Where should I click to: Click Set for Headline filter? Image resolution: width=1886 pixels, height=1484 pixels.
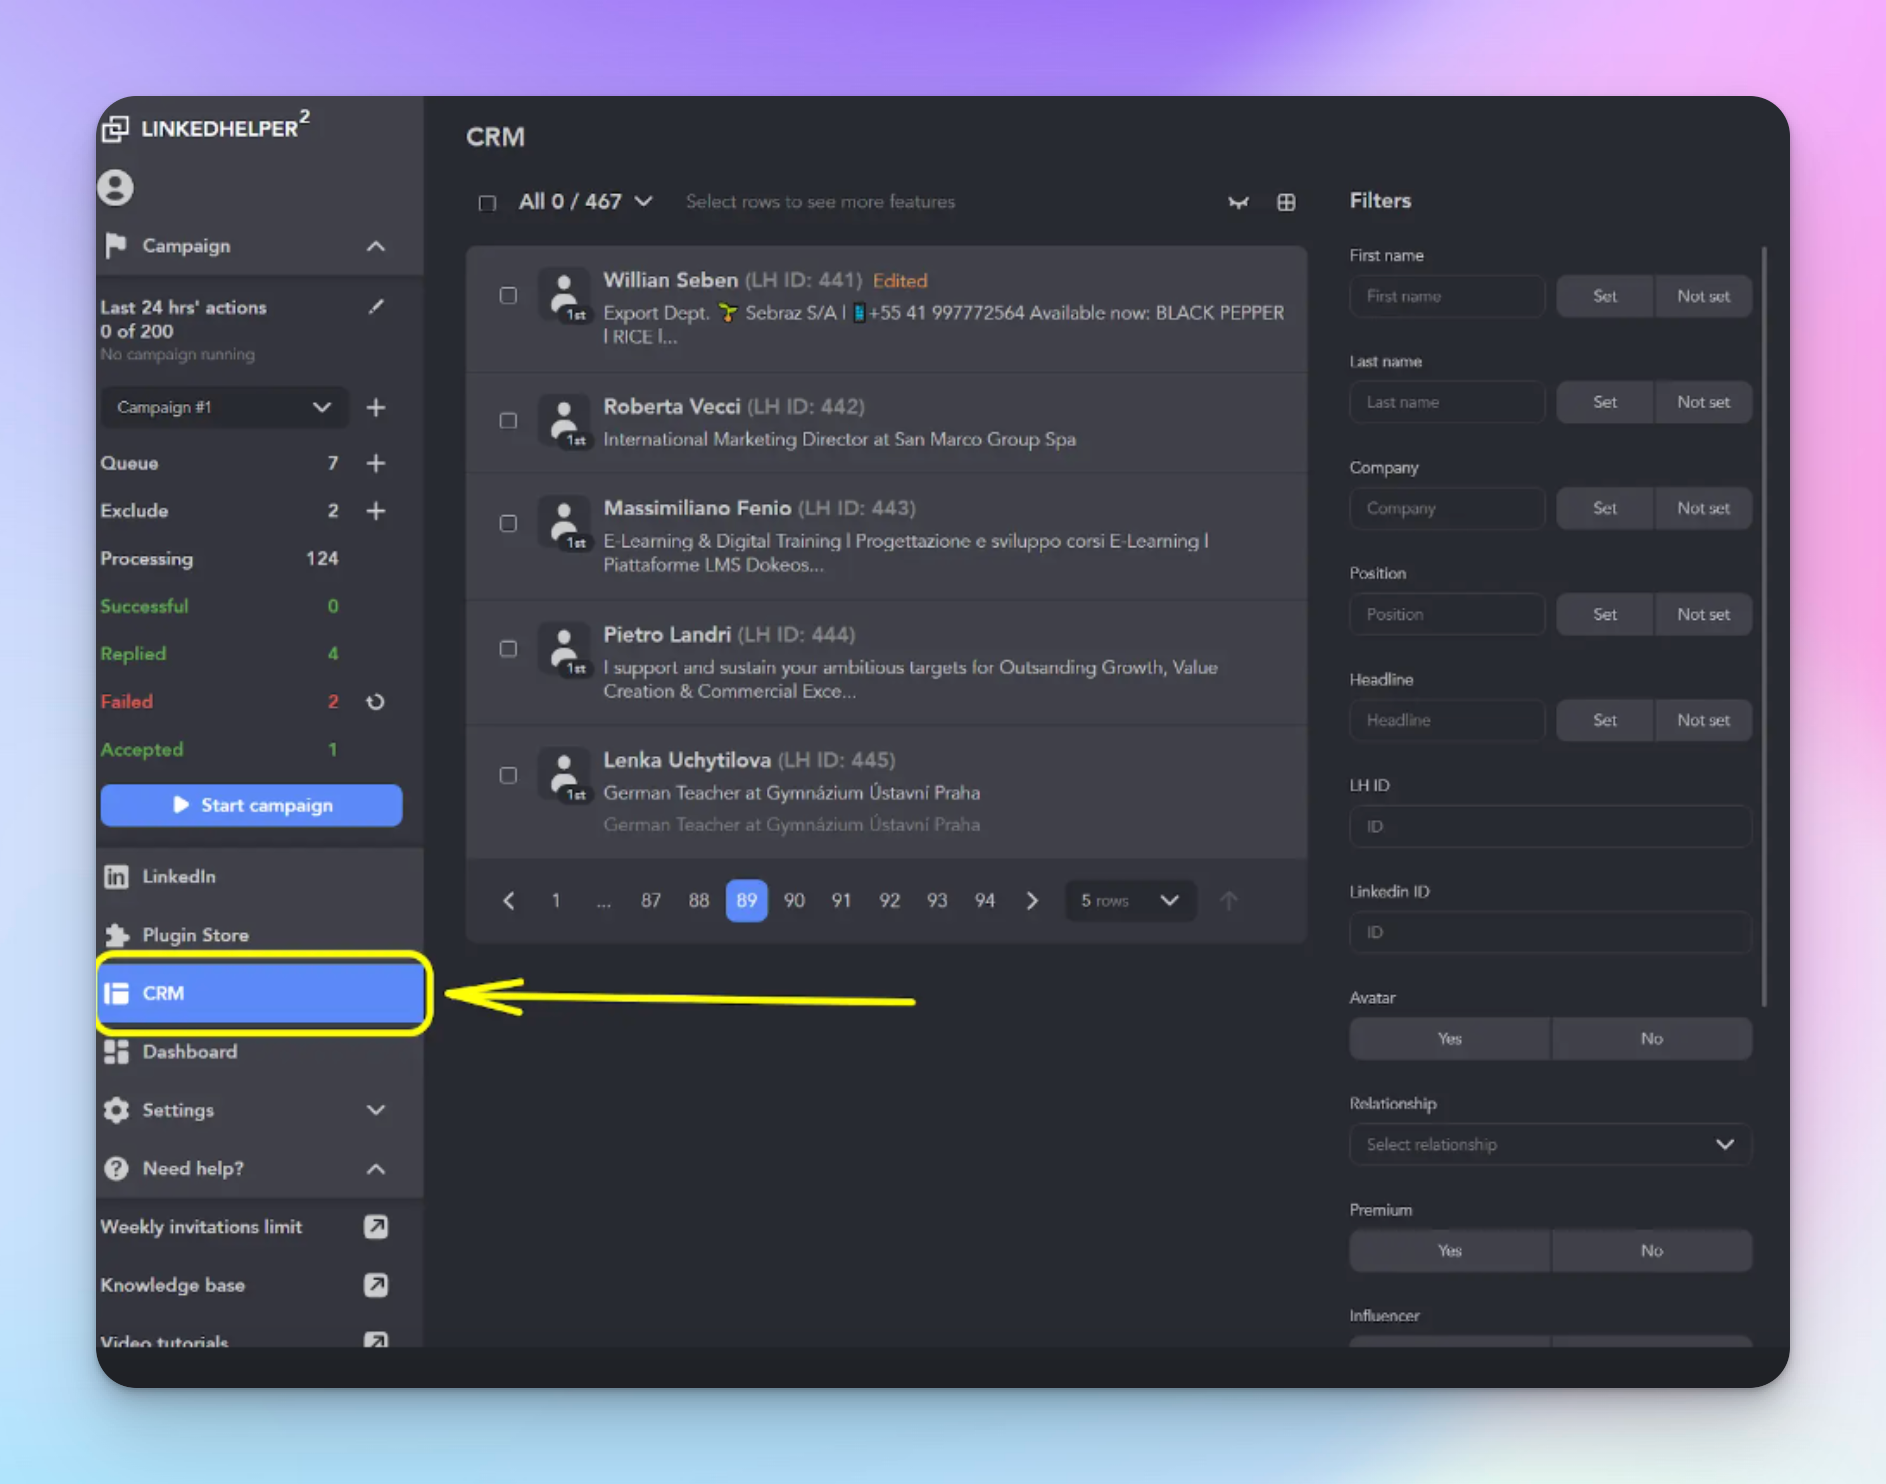[1604, 721]
